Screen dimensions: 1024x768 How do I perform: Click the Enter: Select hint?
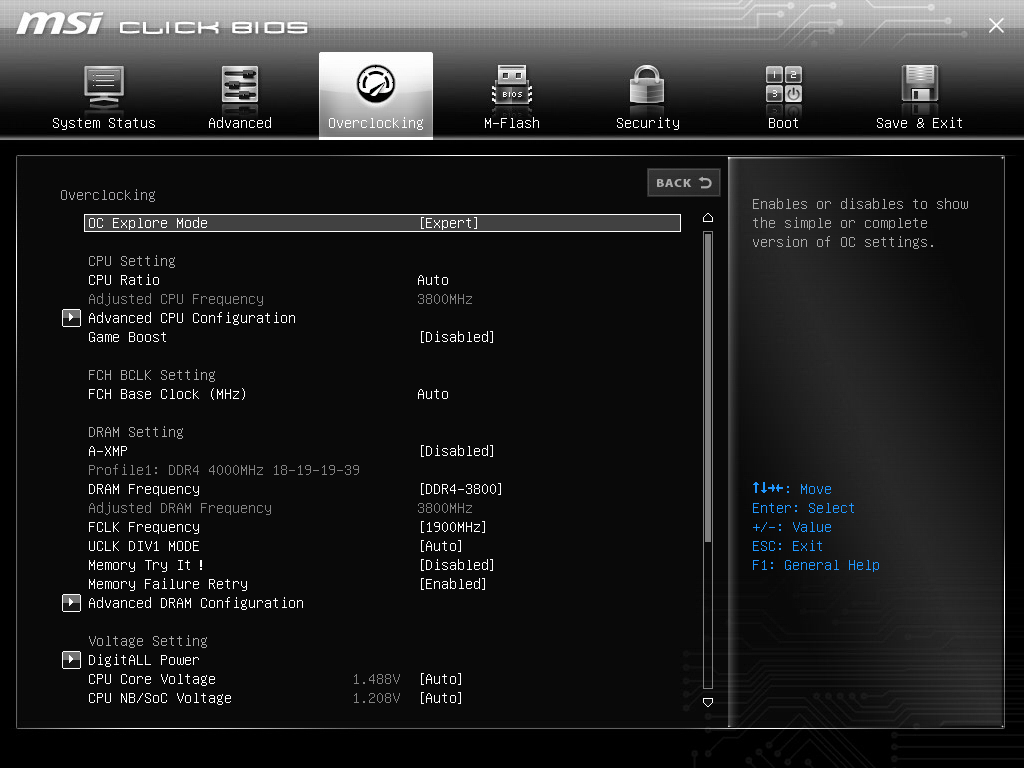(x=803, y=508)
